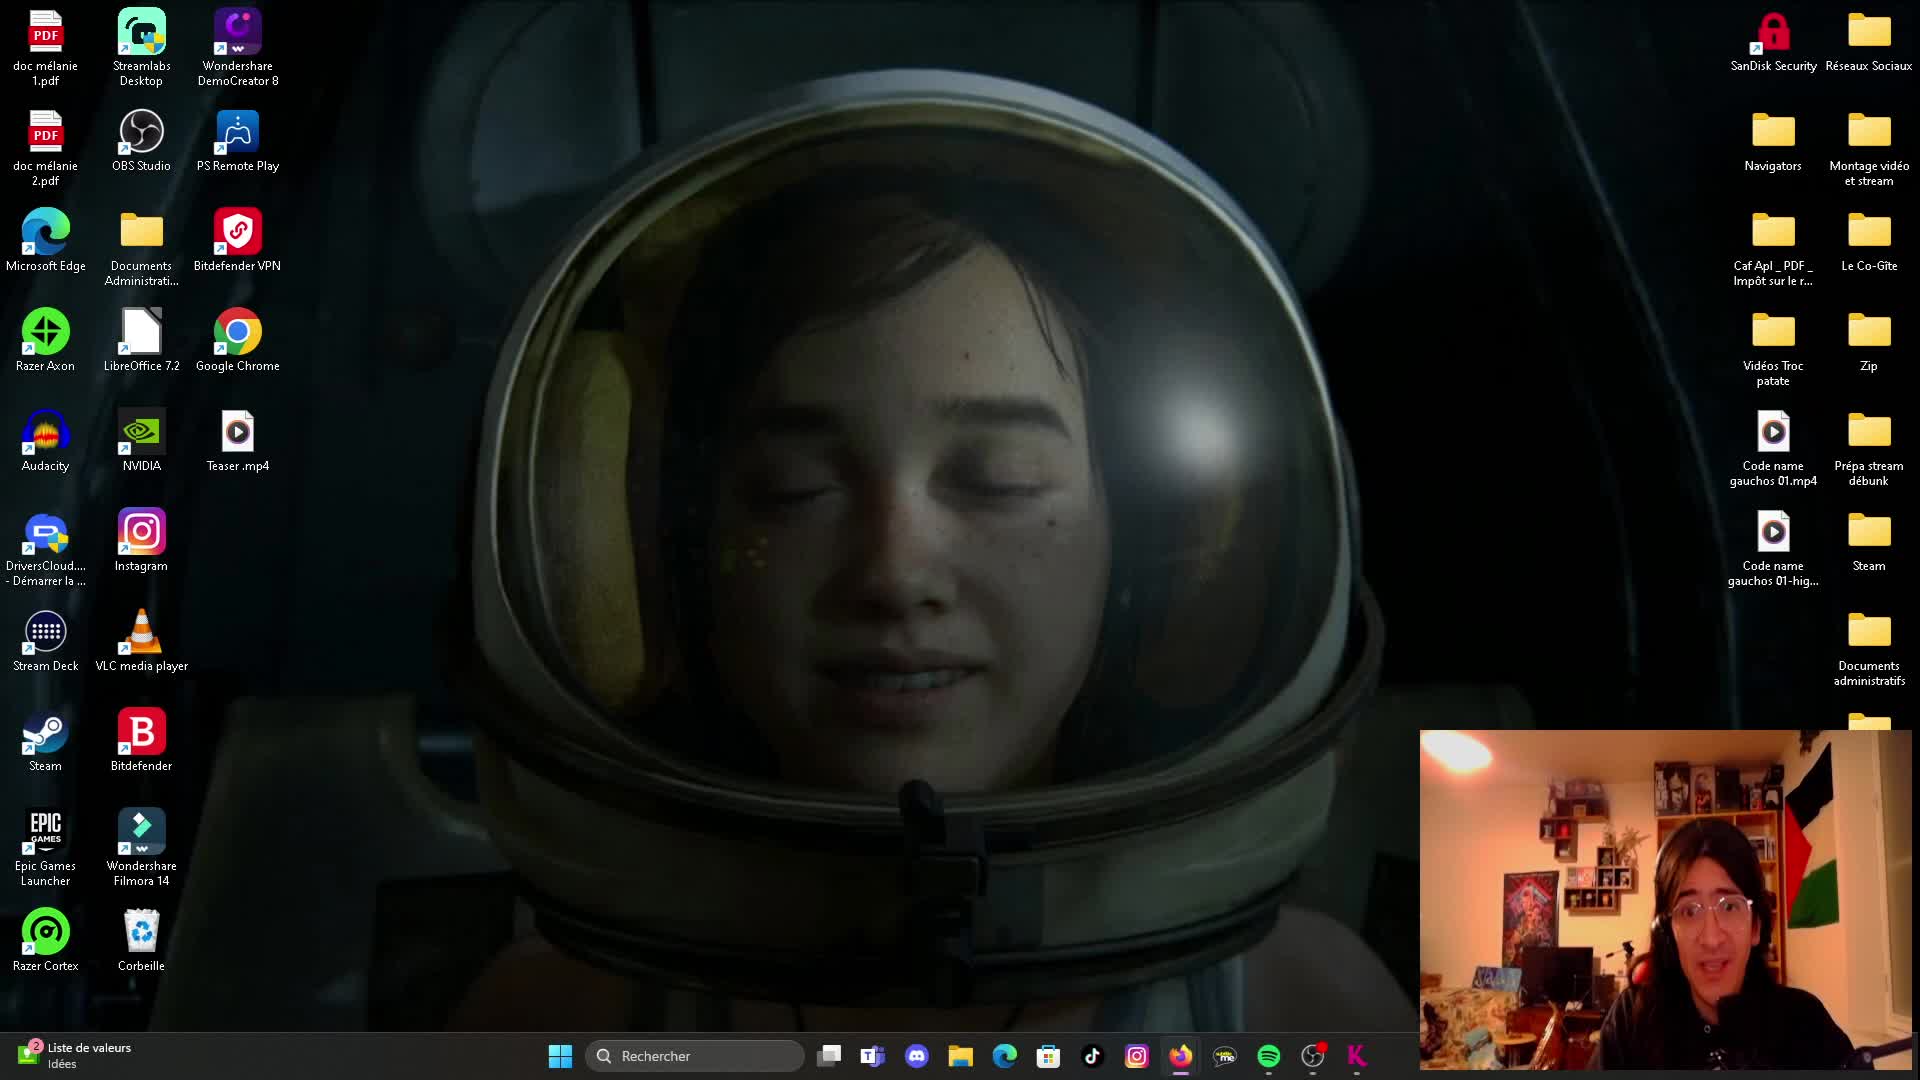This screenshot has height=1080, width=1920.
Task: Launch Epic Games Launcher
Action: tap(45, 847)
